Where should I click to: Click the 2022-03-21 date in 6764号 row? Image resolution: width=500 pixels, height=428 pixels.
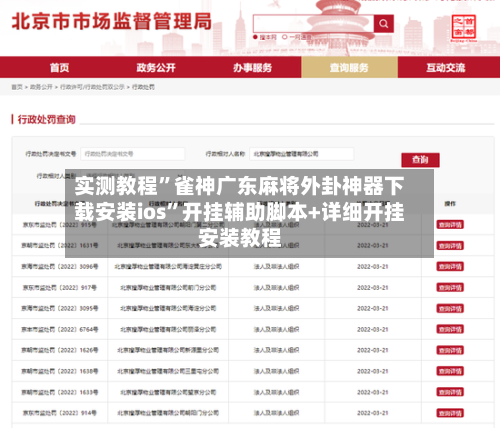pyautogui.click(x=373, y=329)
